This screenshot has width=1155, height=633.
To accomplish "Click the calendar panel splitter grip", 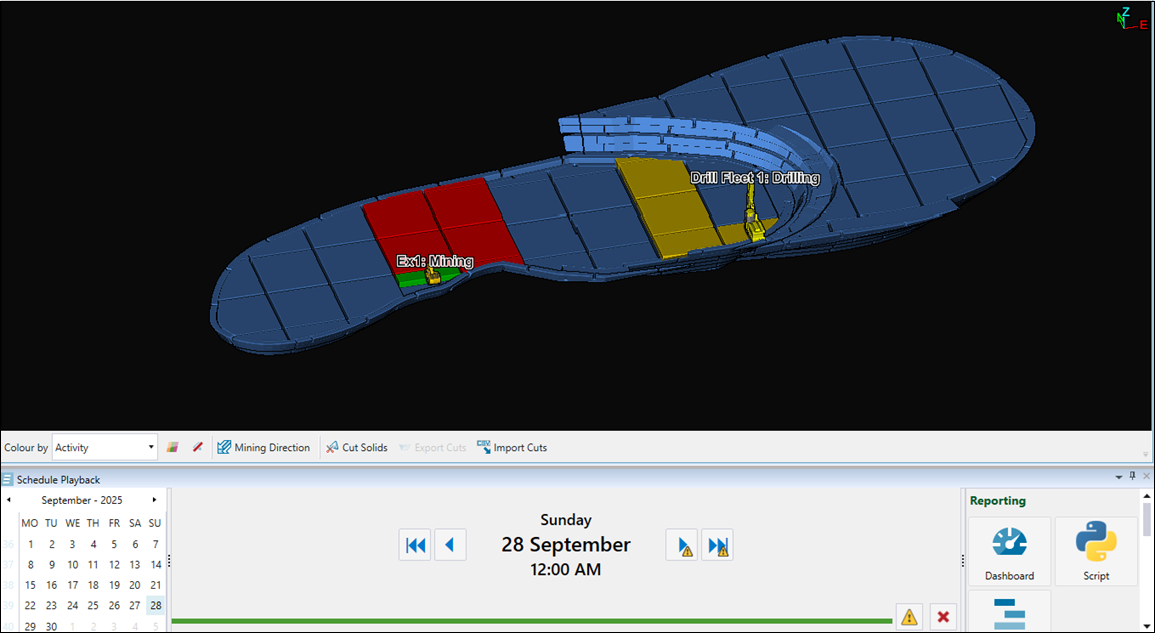I will pyautogui.click(x=169, y=560).
